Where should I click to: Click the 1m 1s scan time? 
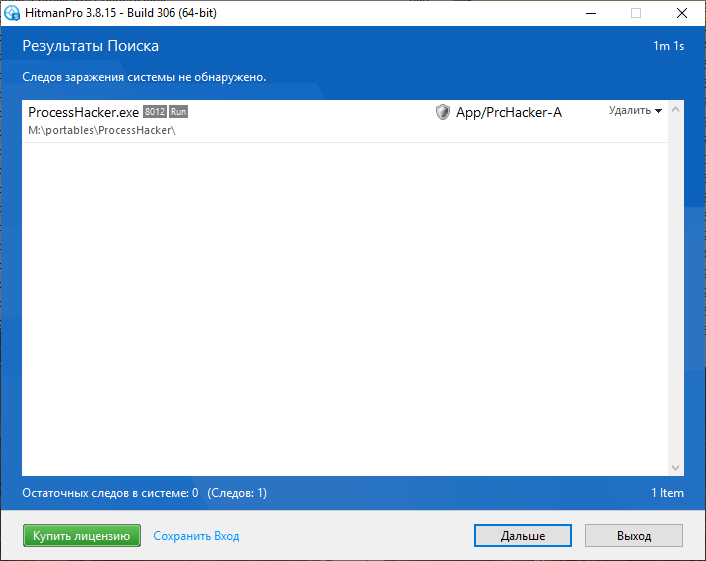(669, 46)
